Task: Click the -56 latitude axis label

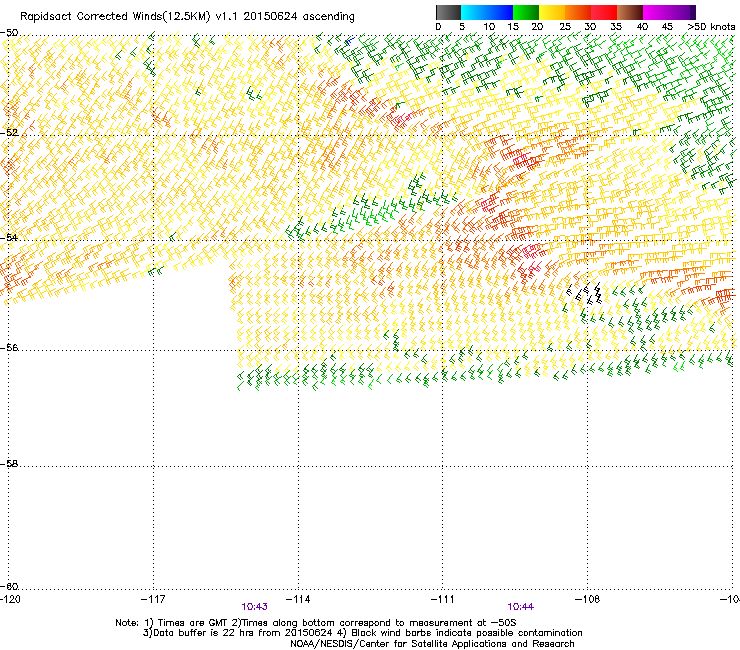Action: [x=9, y=347]
